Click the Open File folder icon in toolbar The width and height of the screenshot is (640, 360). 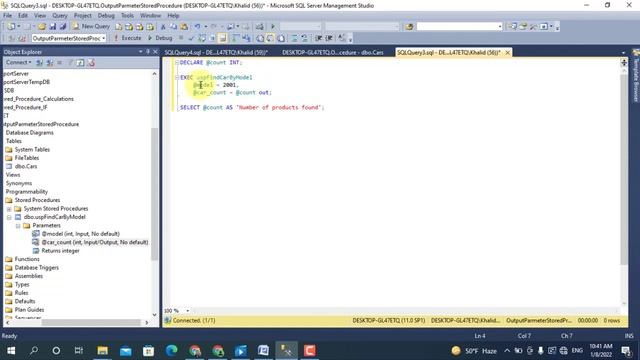[x=42, y=27]
